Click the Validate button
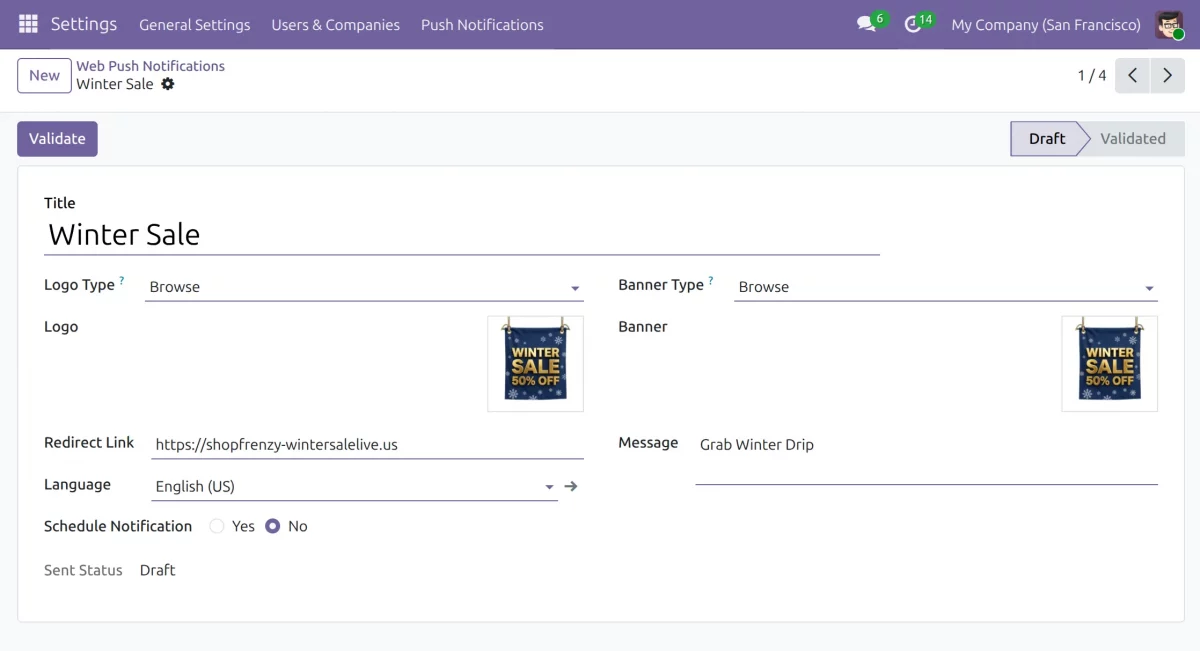 57,139
